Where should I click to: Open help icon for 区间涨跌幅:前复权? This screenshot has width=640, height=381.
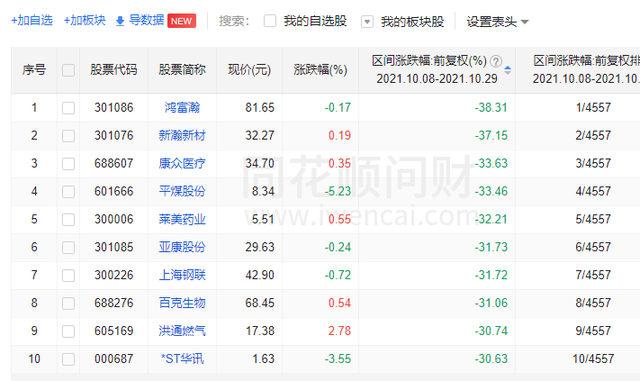(496, 61)
